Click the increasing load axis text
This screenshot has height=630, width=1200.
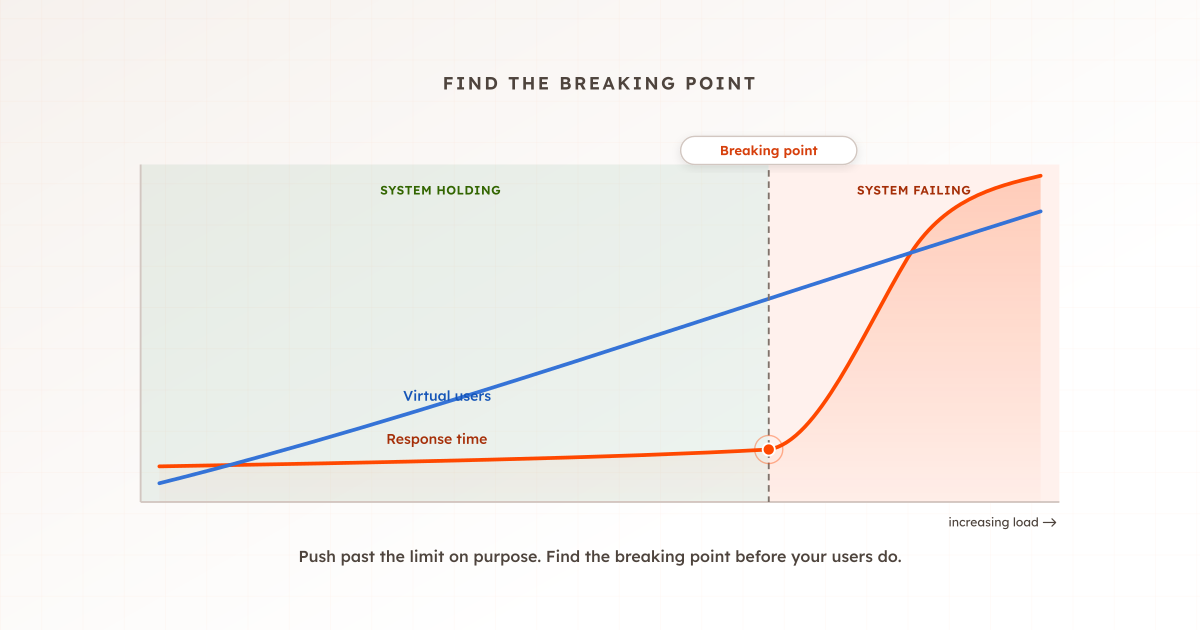pyautogui.click(x=994, y=522)
